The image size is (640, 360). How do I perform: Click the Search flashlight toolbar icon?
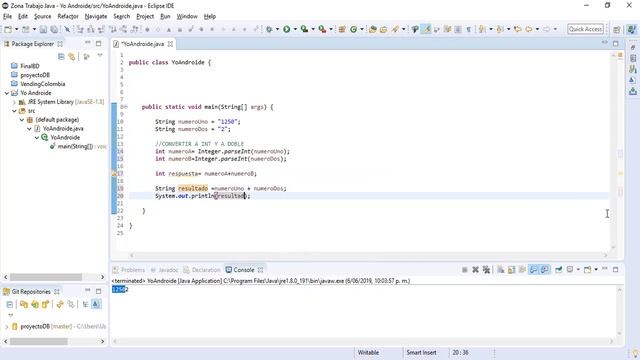[395, 29]
